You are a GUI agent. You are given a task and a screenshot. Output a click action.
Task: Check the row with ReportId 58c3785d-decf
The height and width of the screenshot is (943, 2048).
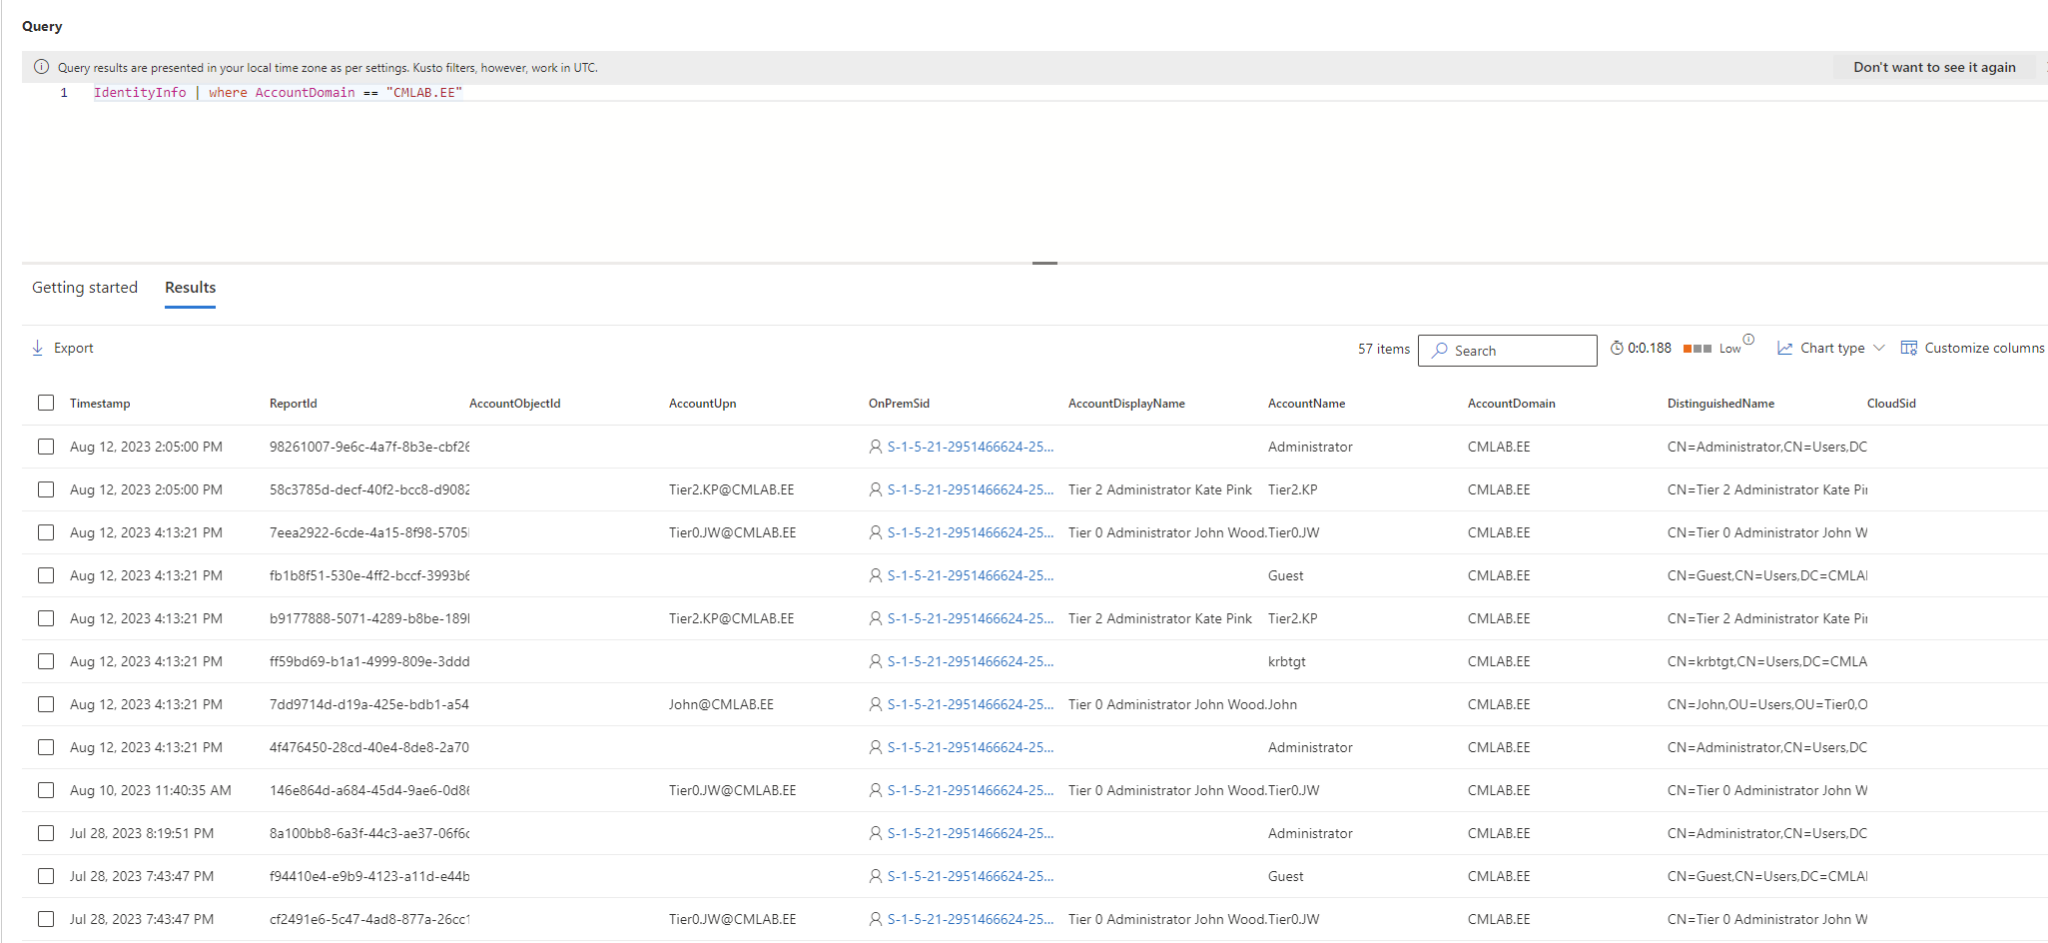[x=46, y=490]
